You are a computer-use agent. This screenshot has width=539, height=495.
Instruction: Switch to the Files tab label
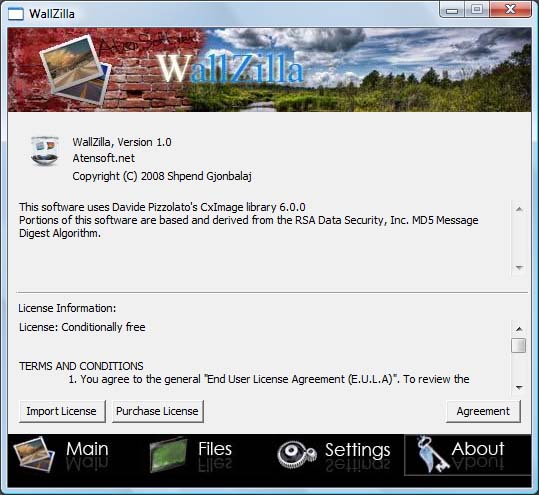tap(215, 449)
